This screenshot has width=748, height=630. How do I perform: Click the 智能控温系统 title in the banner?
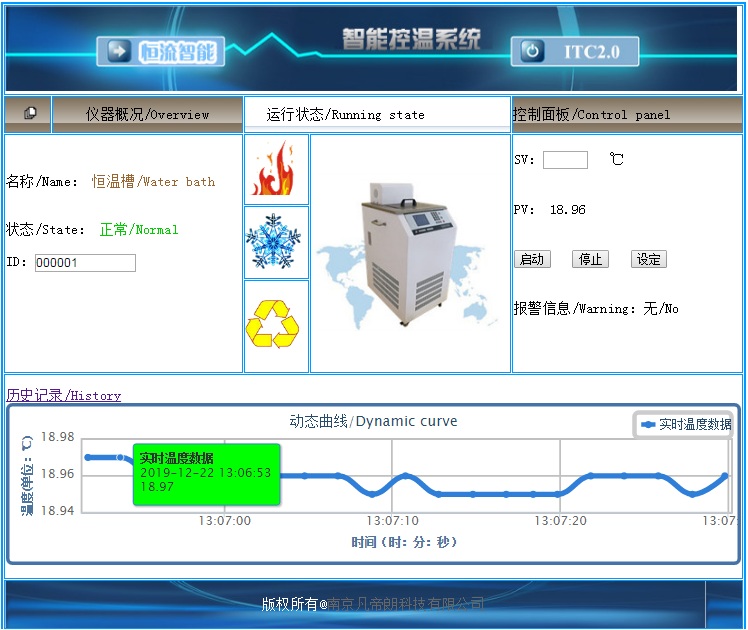coord(411,39)
